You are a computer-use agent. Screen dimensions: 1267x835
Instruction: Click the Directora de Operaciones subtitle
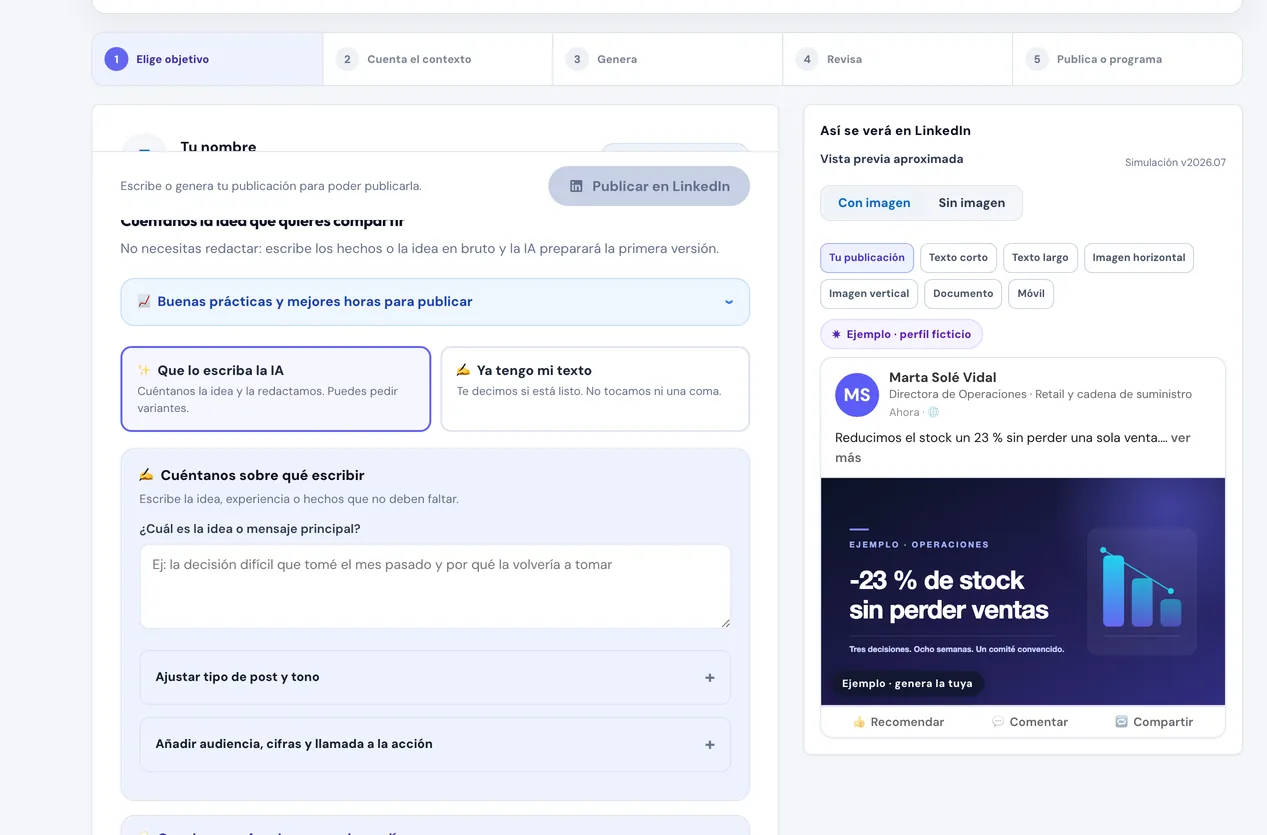1040,394
